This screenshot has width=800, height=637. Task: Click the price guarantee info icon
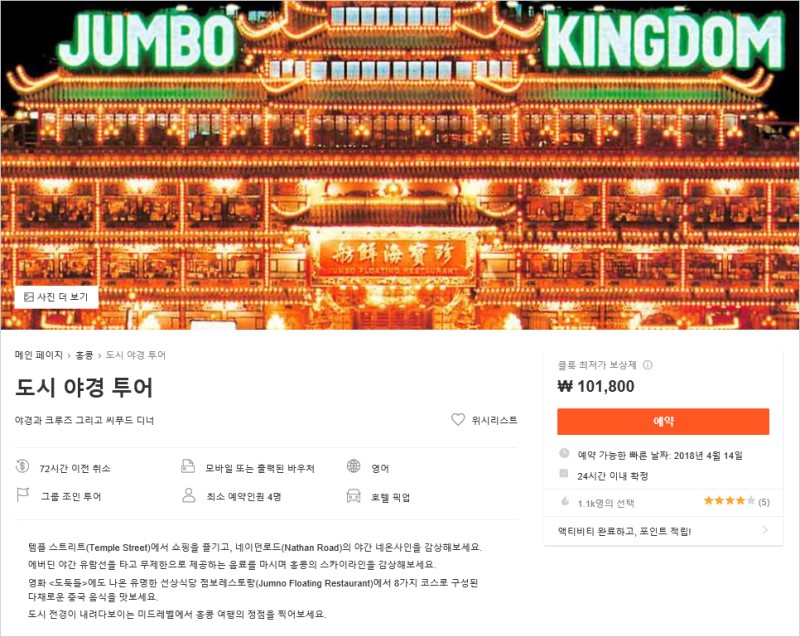tap(647, 365)
